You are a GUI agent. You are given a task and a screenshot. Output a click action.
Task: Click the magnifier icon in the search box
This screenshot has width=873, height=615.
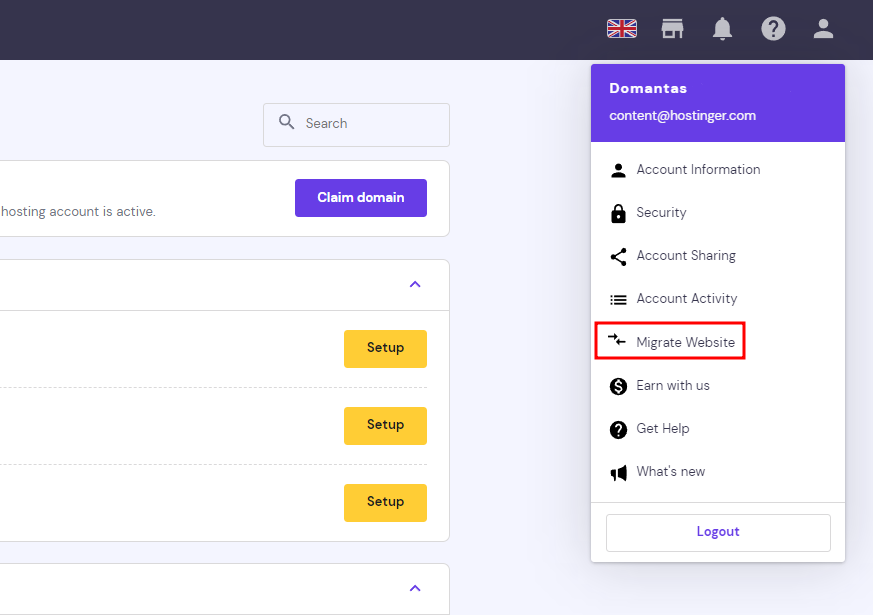coord(286,122)
